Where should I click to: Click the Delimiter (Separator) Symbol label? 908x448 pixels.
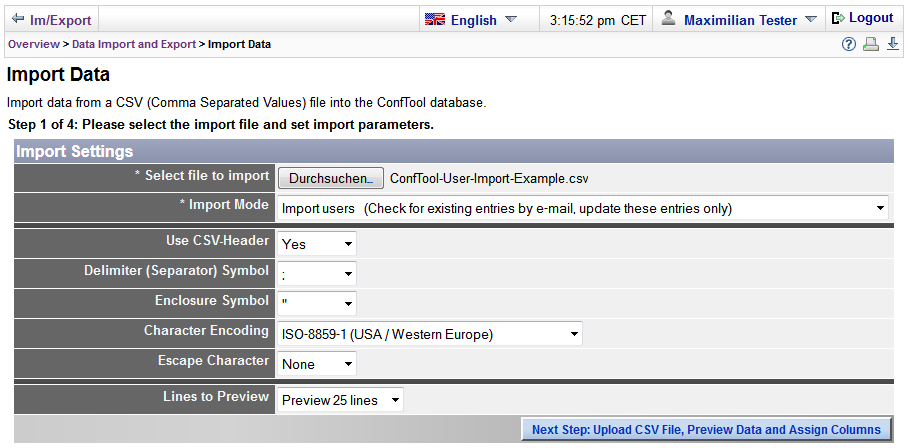(176, 270)
